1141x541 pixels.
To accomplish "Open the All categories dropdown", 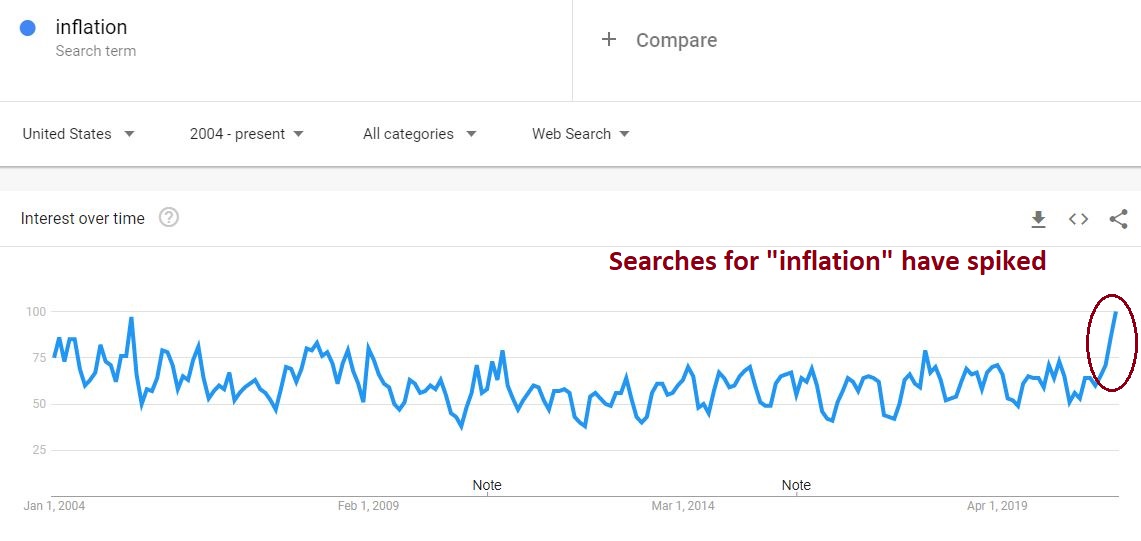I will click(419, 134).
